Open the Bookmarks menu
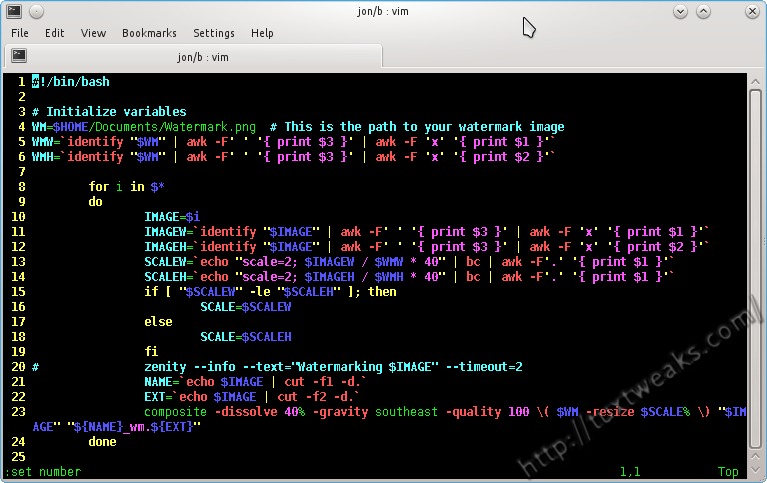 click(149, 33)
